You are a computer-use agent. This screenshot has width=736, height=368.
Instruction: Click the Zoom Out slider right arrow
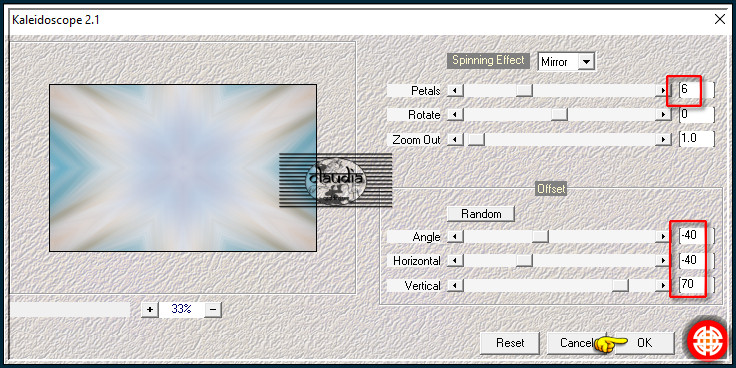pos(663,139)
